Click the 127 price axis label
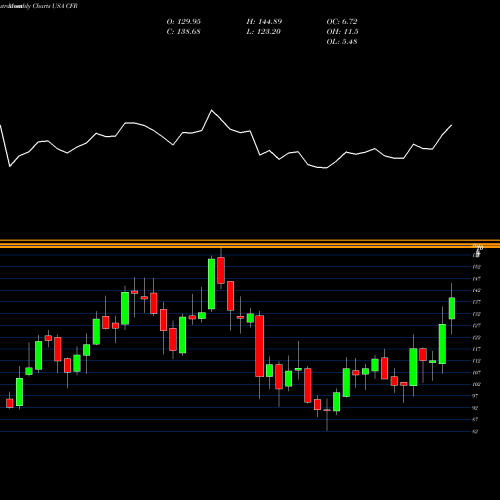 click(476, 326)
